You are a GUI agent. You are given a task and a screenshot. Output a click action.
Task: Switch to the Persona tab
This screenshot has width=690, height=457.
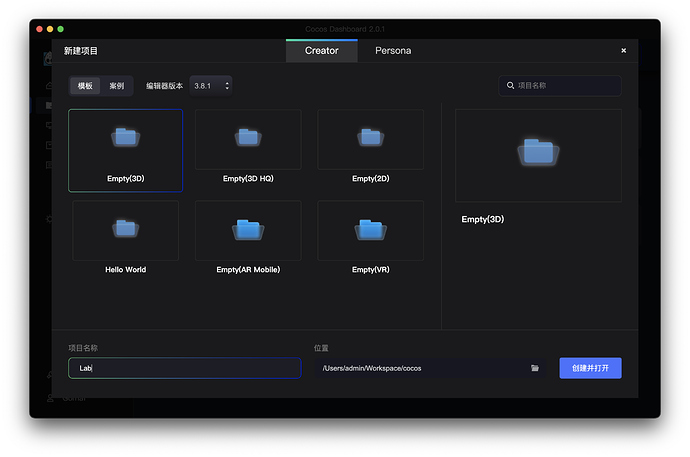pyautogui.click(x=393, y=51)
